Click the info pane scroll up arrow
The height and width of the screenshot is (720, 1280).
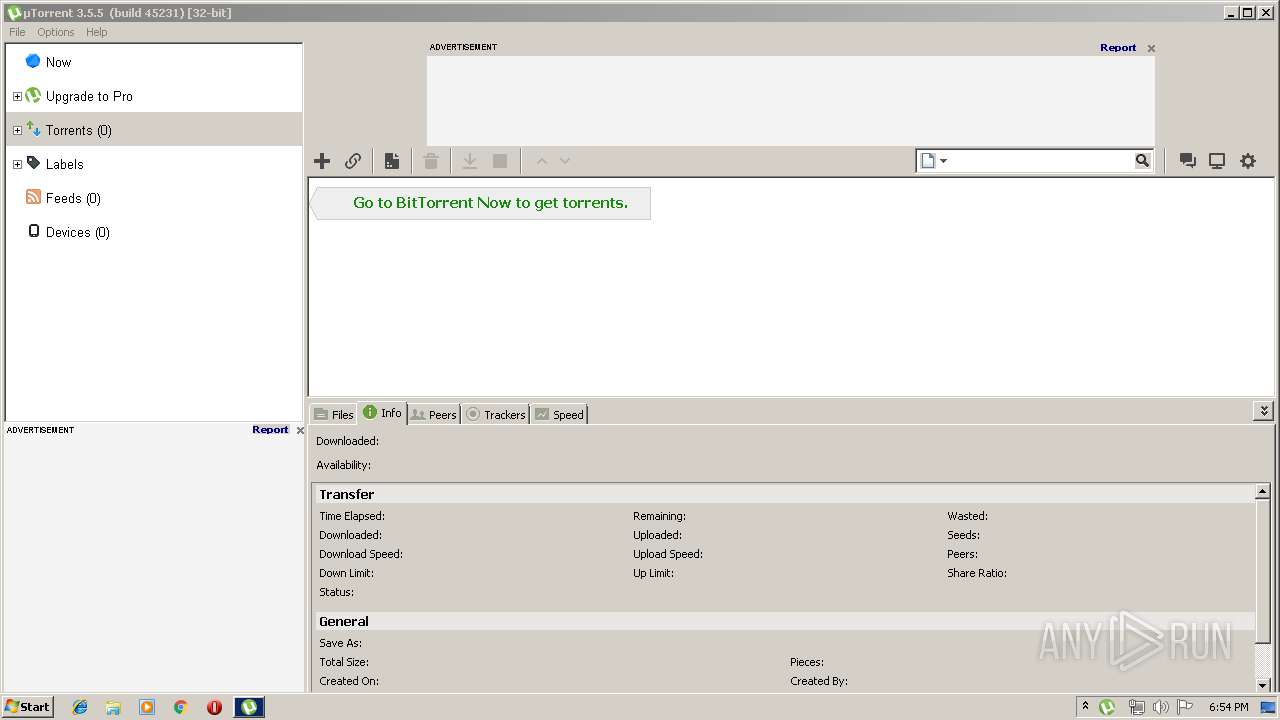[1263, 492]
